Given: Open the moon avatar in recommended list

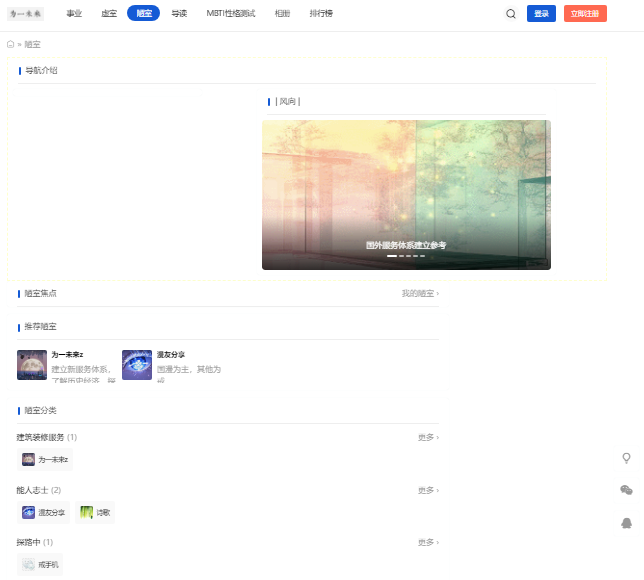Looking at the screenshot, I should (x=32, y=365).
